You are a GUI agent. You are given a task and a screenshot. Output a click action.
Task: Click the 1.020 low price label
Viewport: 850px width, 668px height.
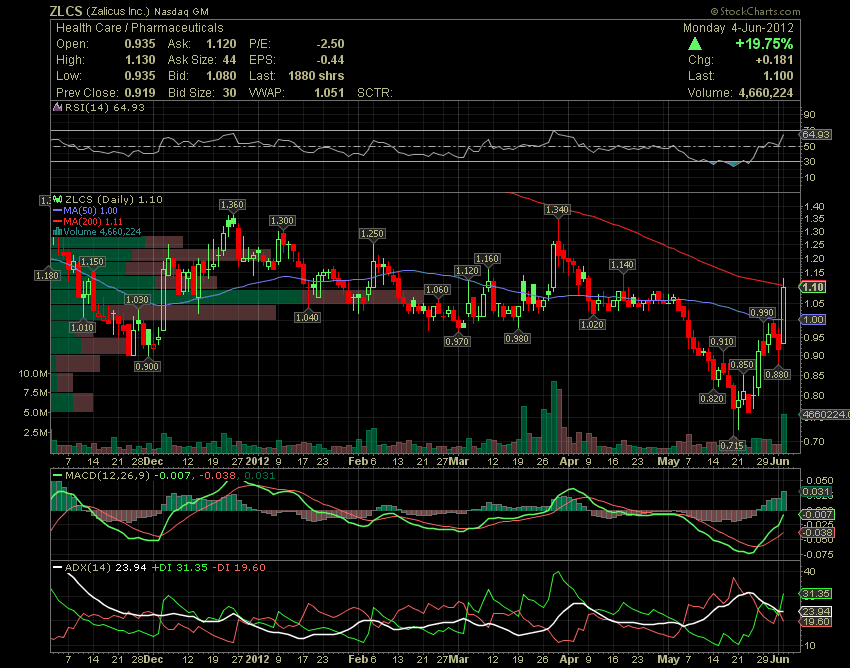[592, 324]
